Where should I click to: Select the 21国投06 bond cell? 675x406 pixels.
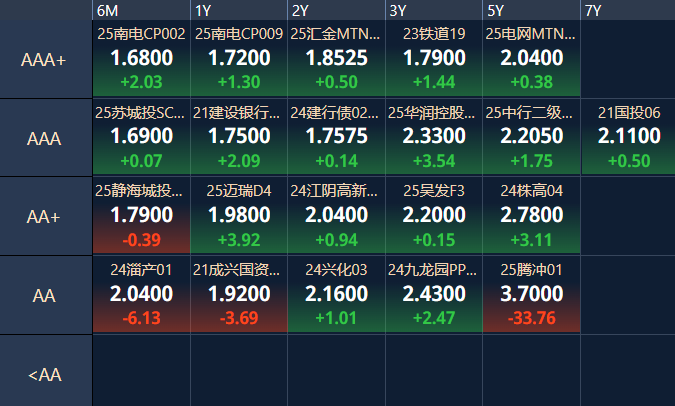click(629, 137)
